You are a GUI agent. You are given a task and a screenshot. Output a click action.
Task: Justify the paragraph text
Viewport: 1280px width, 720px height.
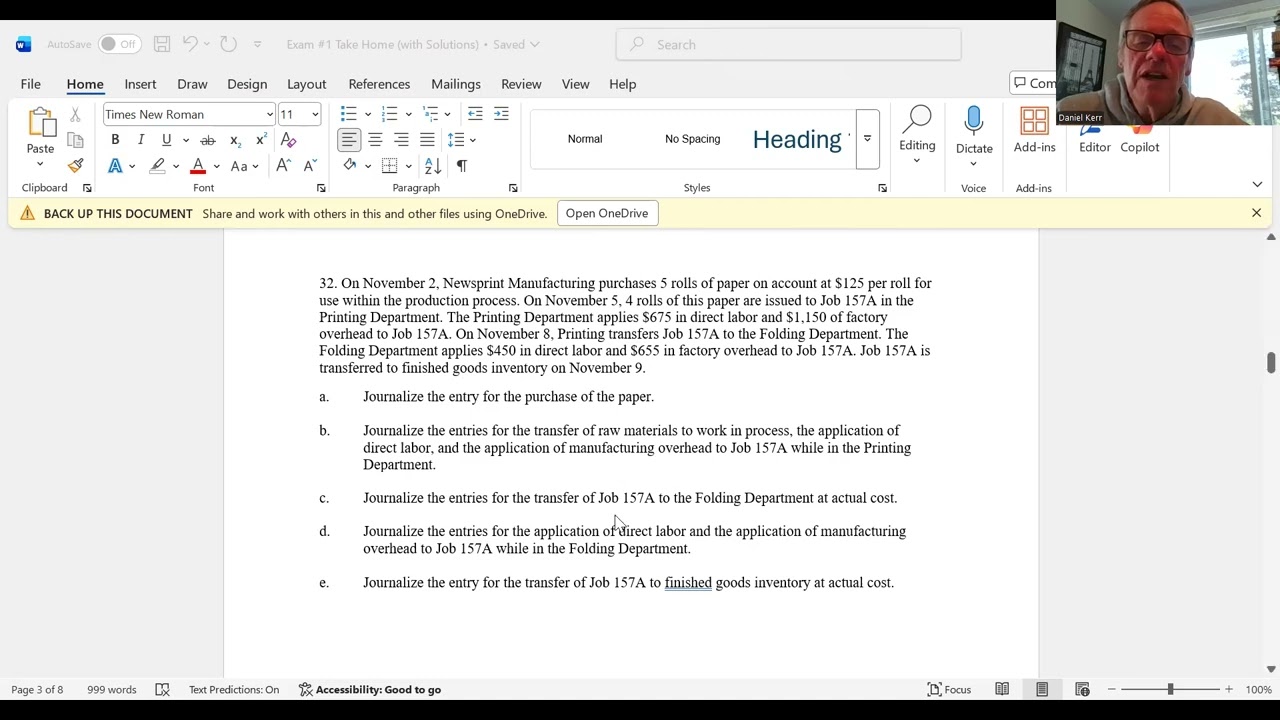click(x=427, y=140)
